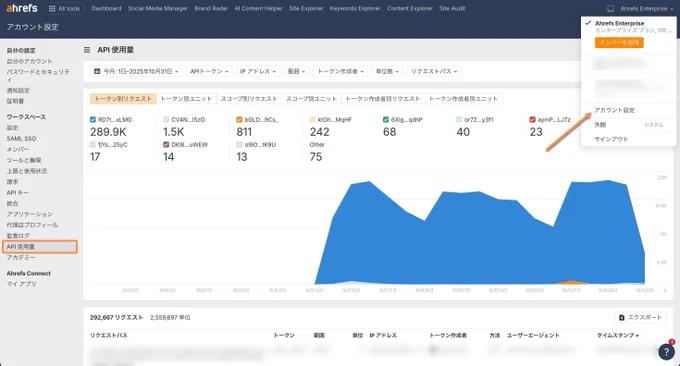Image resolution: width=680 pixels, height=366 pixels.
Task: Open Site Audit in the top navigation
Action: pyautogui.click(x=452, y=9)
